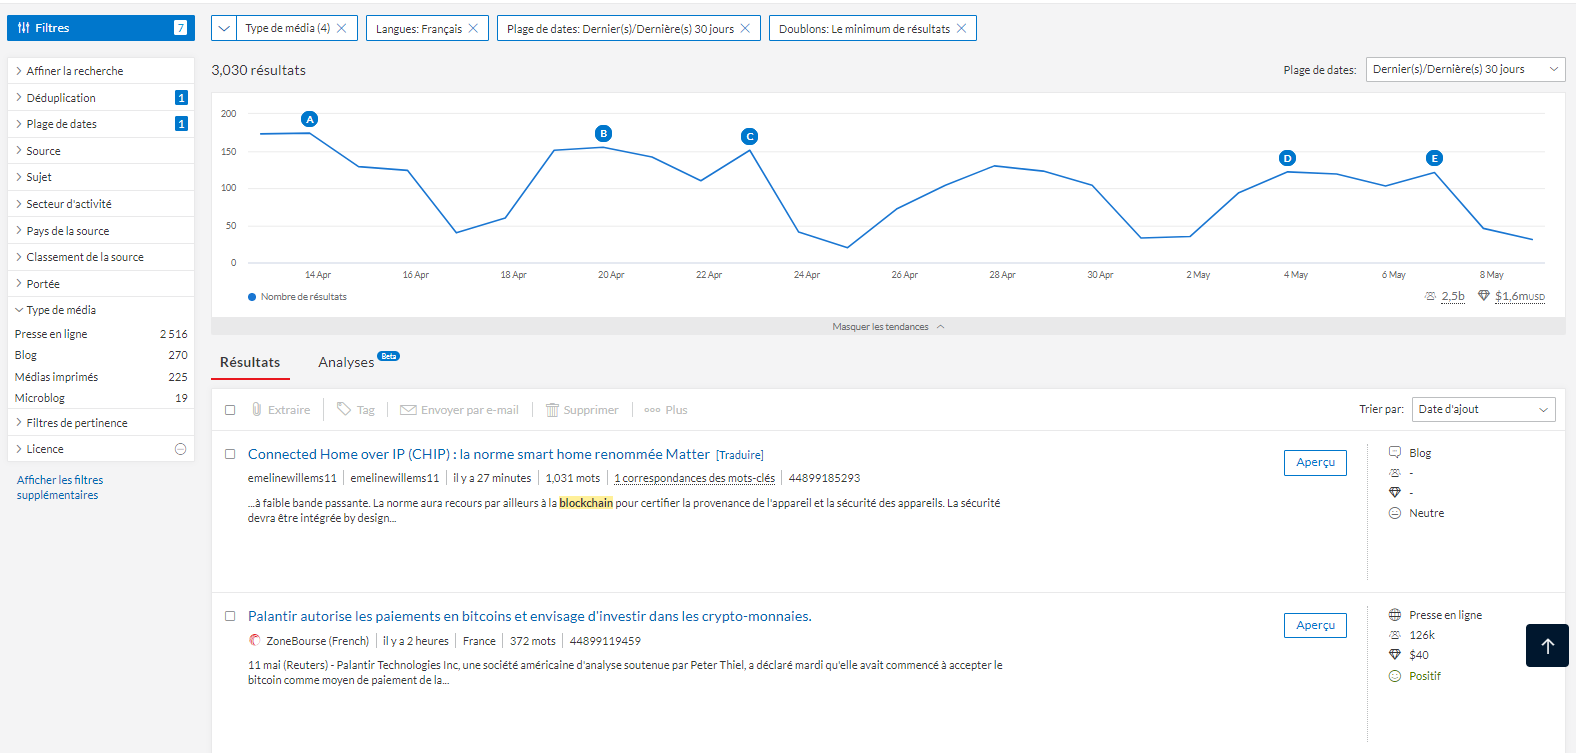
Task: Open the Plage de dates dropdown
Action: click(1465, 69)
